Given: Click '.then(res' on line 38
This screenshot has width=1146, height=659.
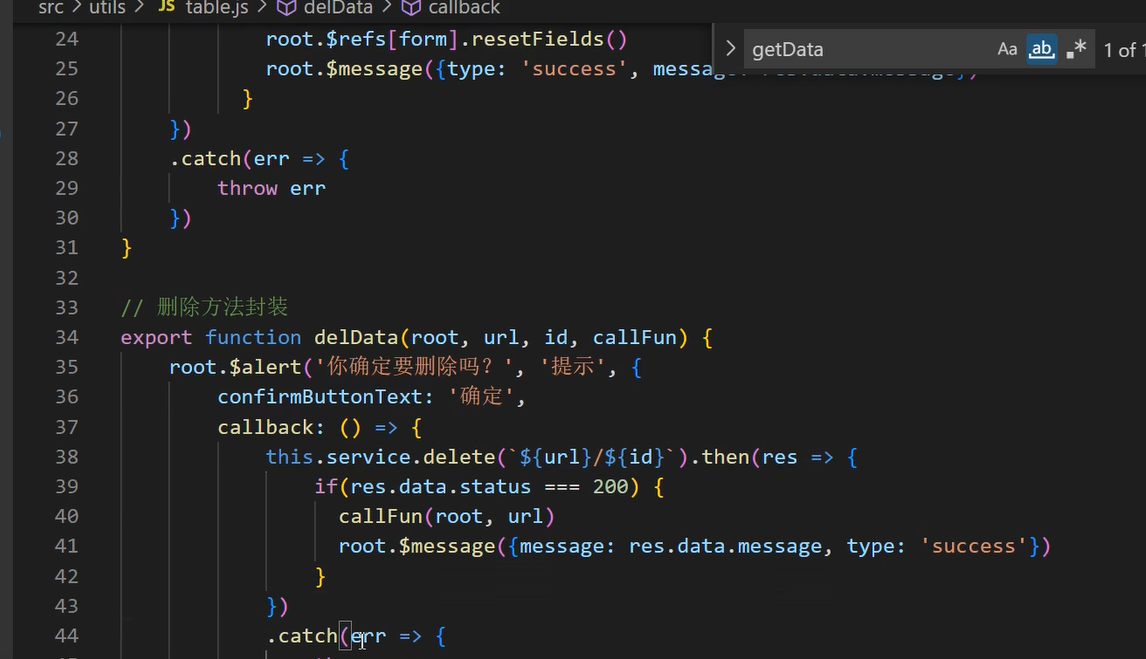Looking at the screenshot, I should 743,457.
